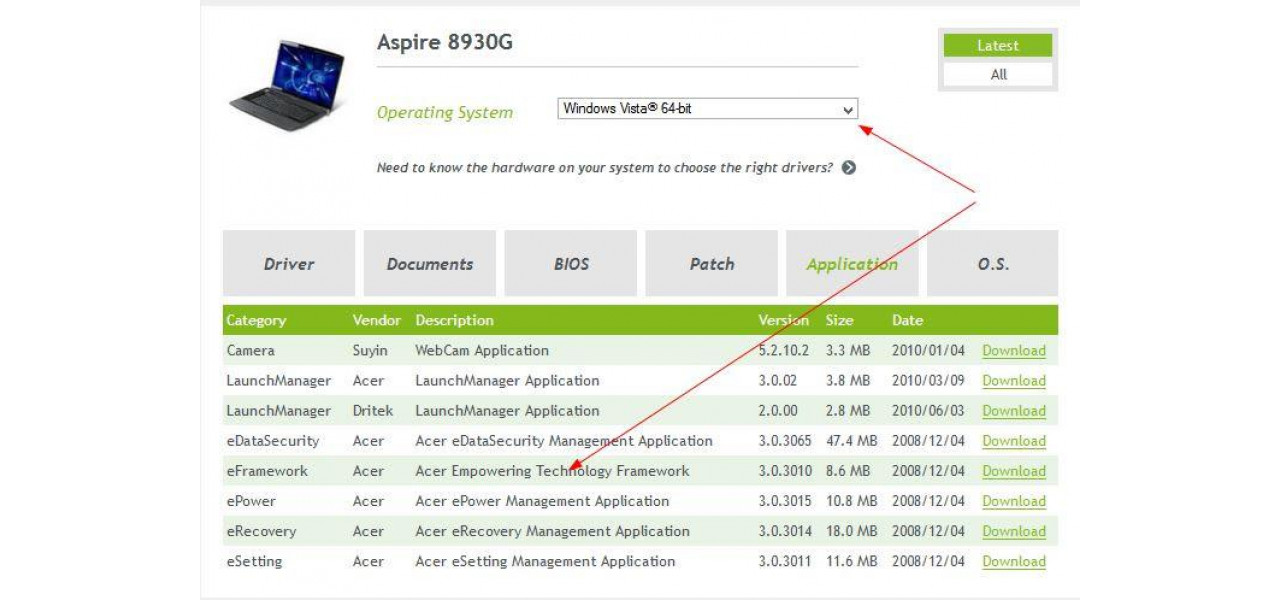The image size is (1280, 600).
Task: Click the Size column header
Action: click(840, 321)
